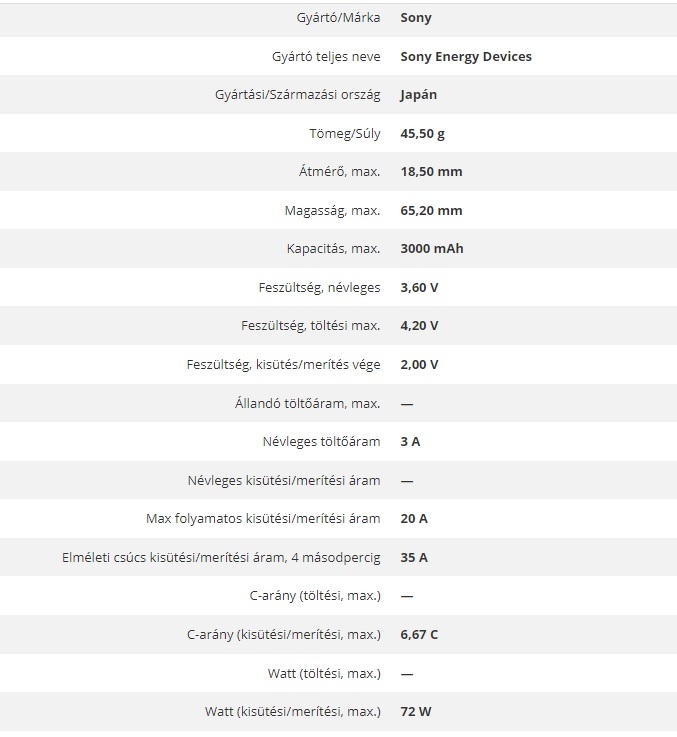The width and height of the screenshot is (677, 737).
Task: Select the '35 A' peak discharge value
Action: coord(414,557)
